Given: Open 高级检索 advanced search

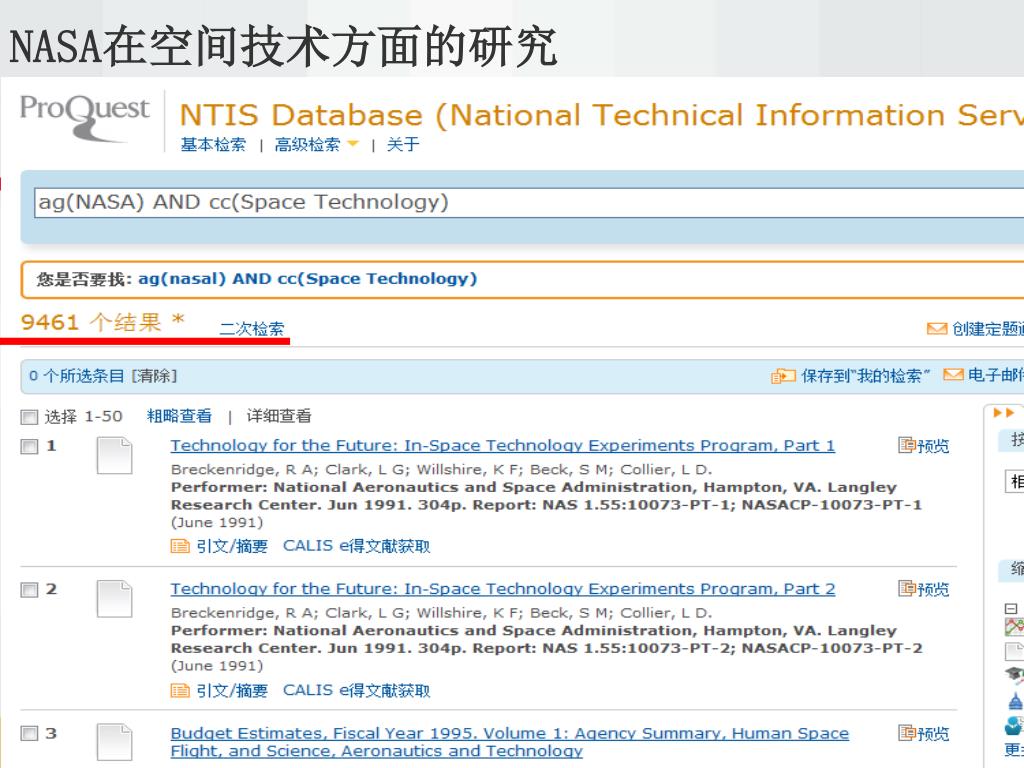Looking at the screenshot, I should point(307,144).
